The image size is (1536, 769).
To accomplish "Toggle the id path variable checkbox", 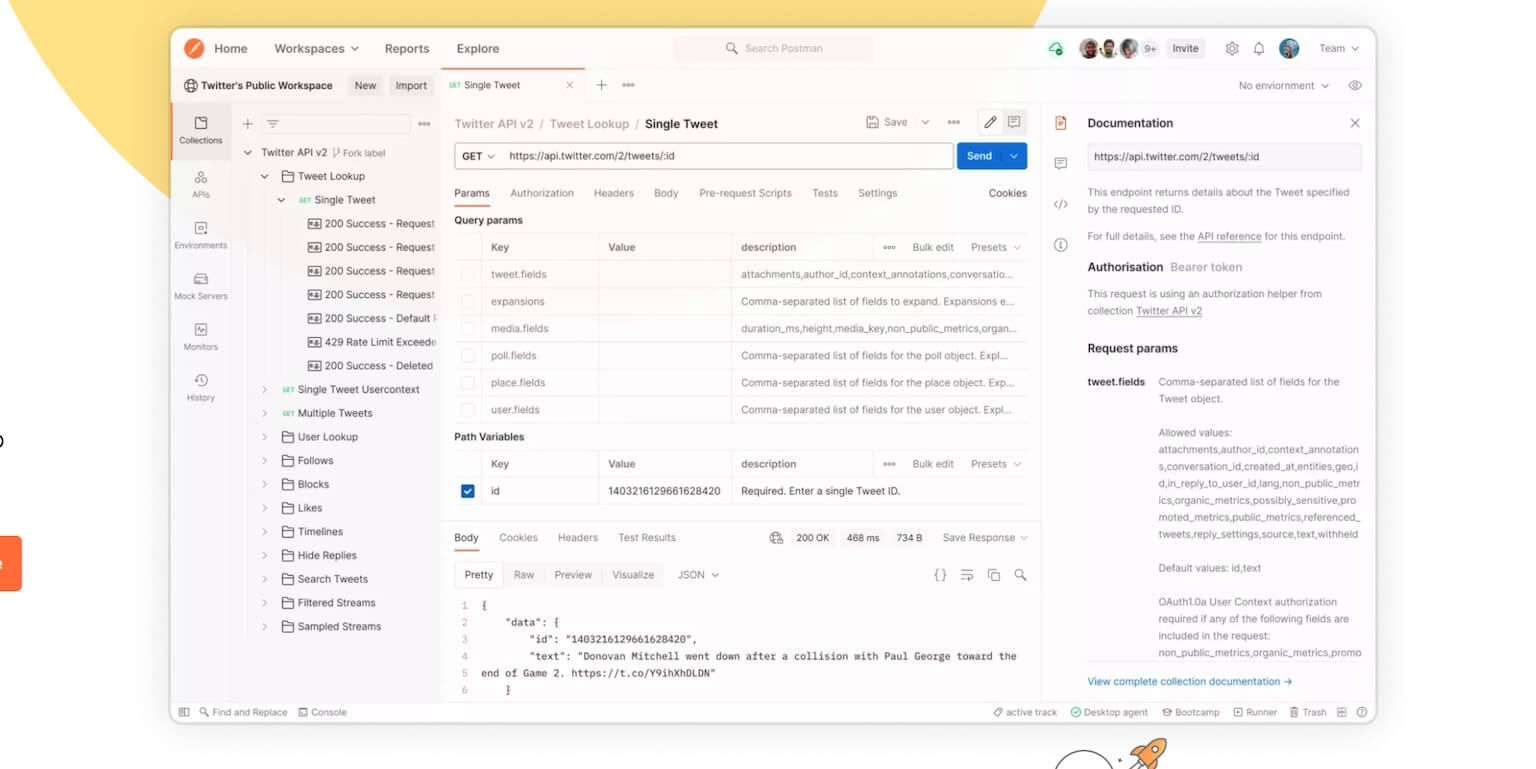I will pos(467,491).
